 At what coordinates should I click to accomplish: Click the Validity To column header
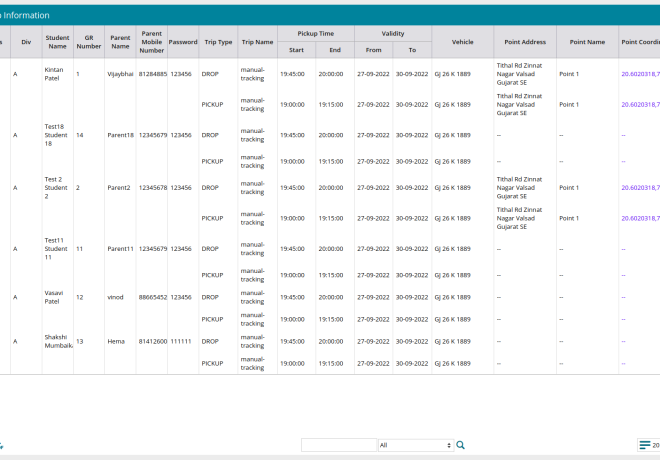point(411,49)
